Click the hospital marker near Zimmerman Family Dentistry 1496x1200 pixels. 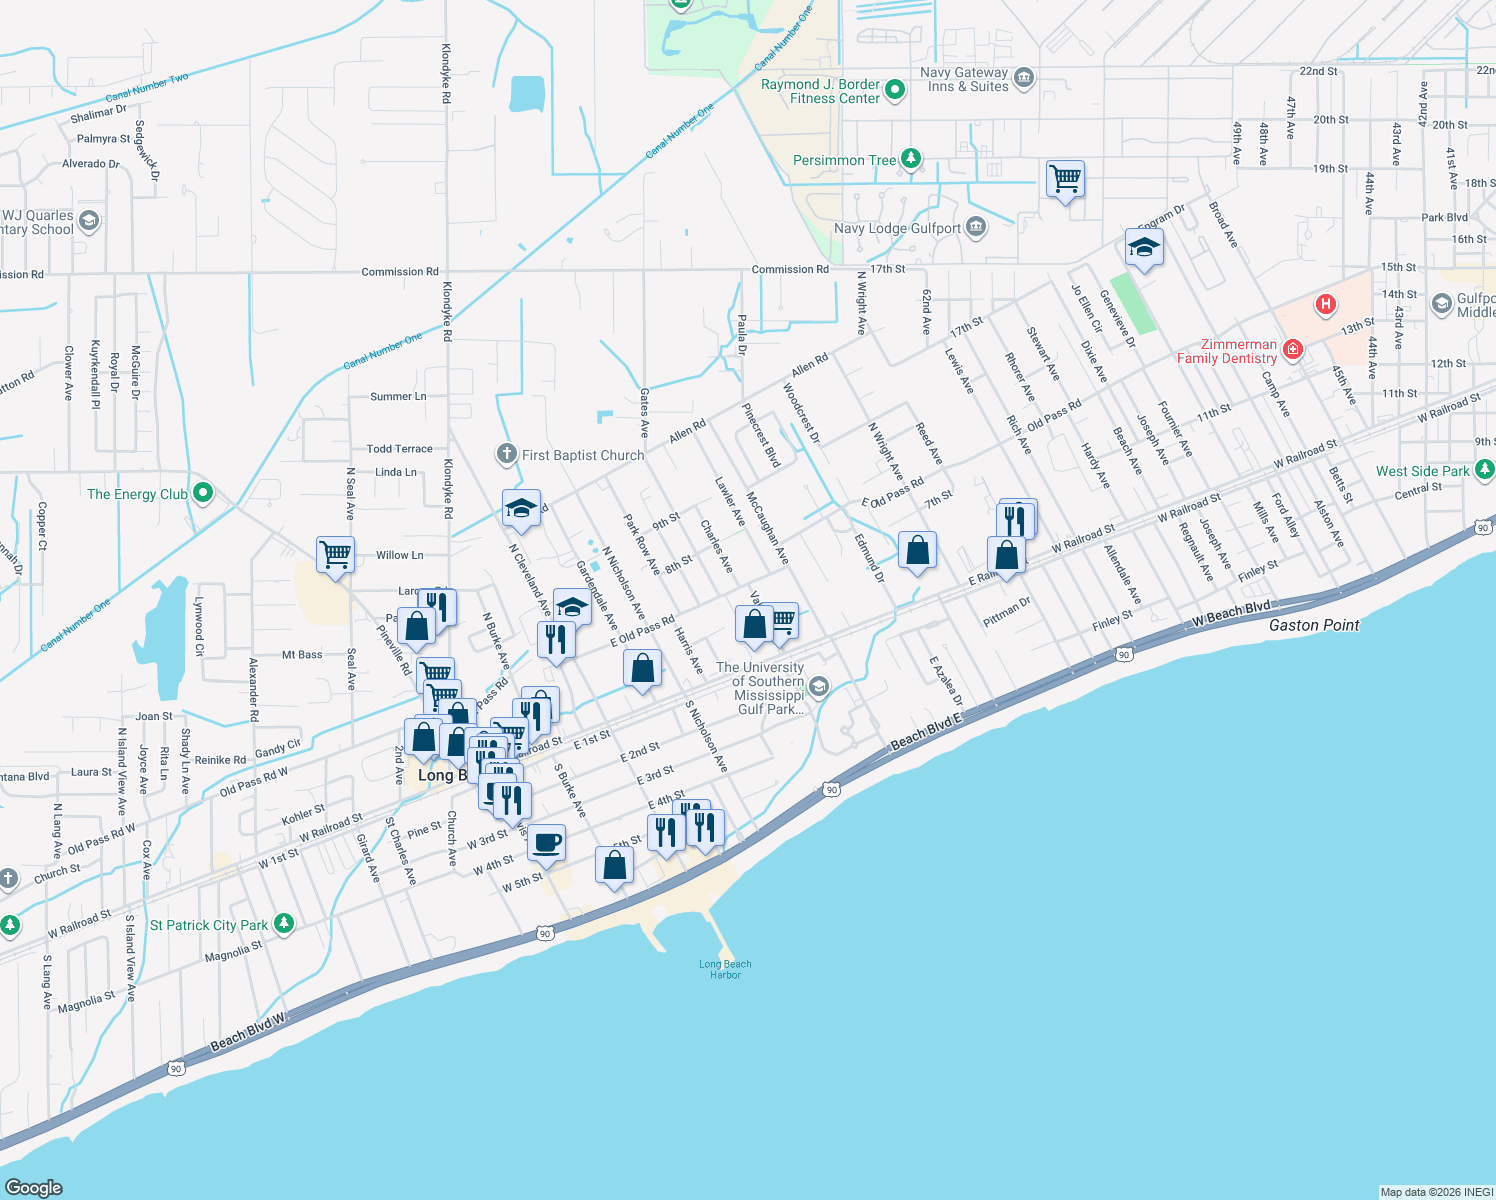1326,305
